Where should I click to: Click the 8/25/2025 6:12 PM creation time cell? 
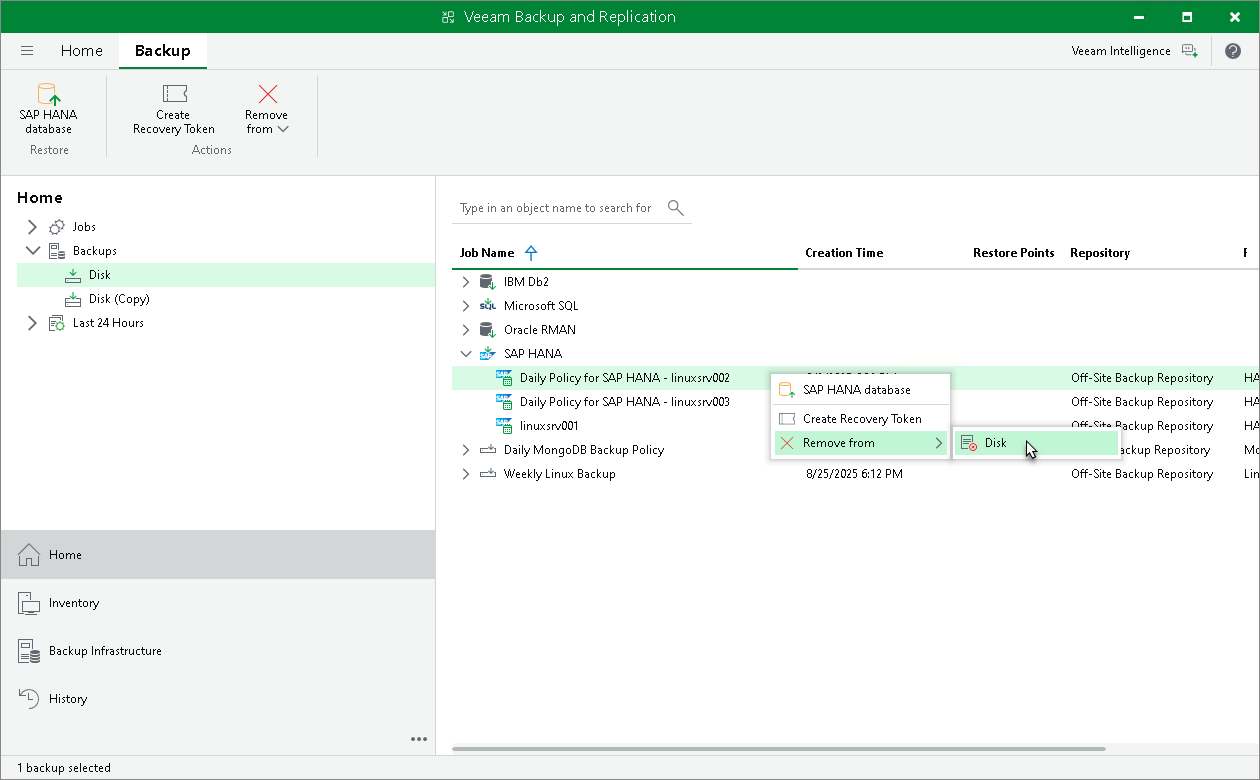tap(854, 474)
